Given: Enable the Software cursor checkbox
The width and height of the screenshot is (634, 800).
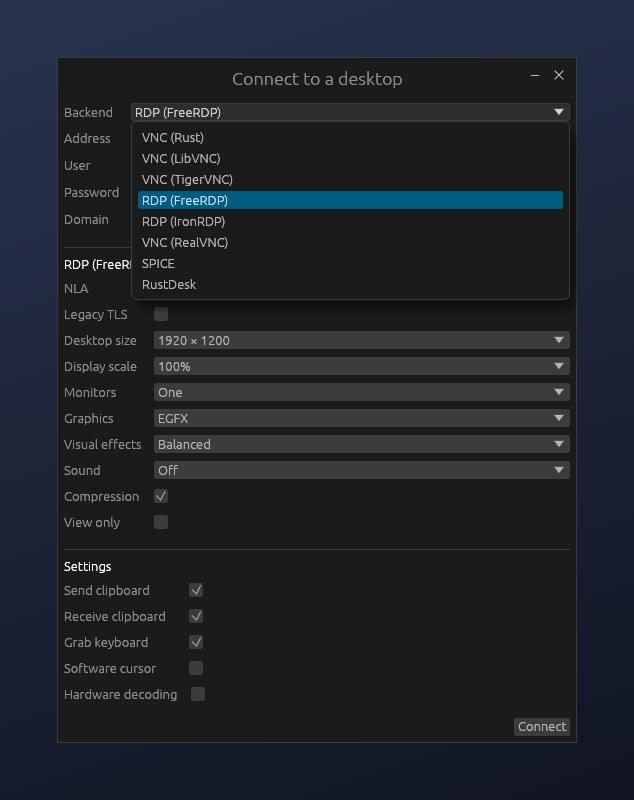Looking at the screenshot, I should pos(196,668).
